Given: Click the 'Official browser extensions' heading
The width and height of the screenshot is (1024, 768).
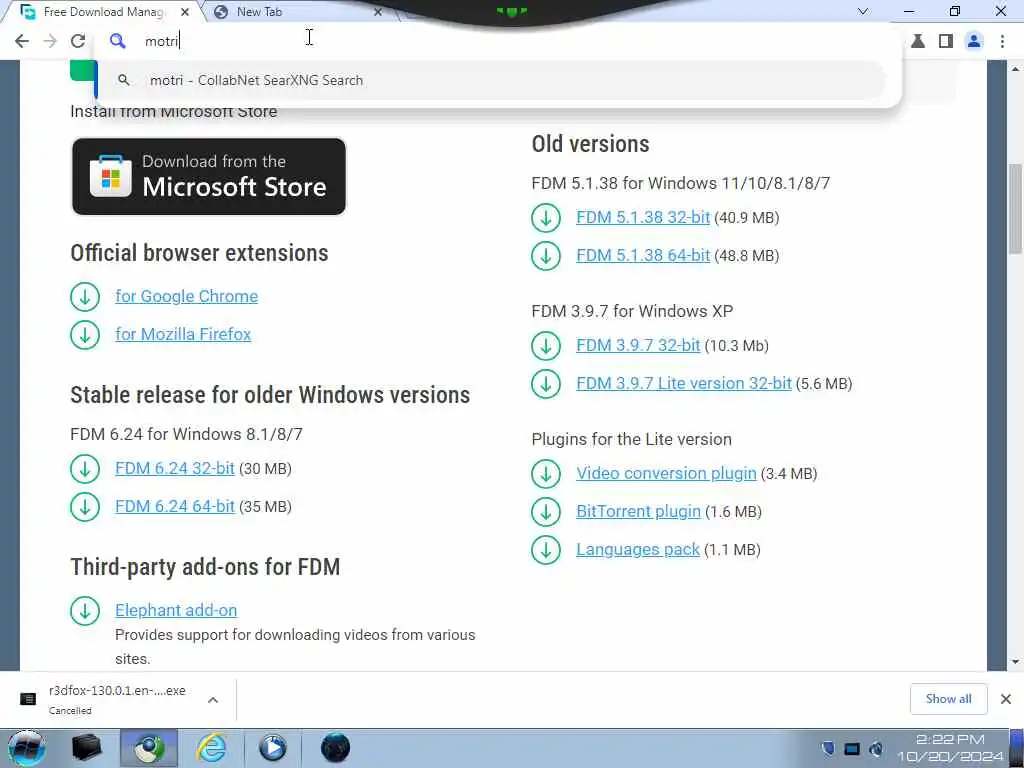Looking at the screenshot, I should click(x=199, y=253).
